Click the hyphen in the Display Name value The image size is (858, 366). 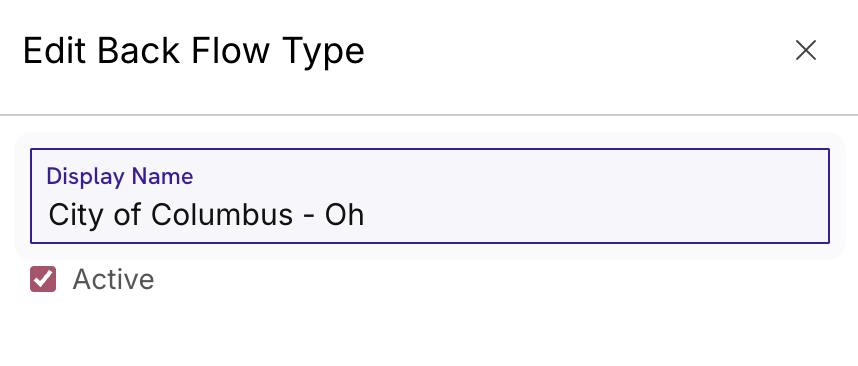(309, 215)
